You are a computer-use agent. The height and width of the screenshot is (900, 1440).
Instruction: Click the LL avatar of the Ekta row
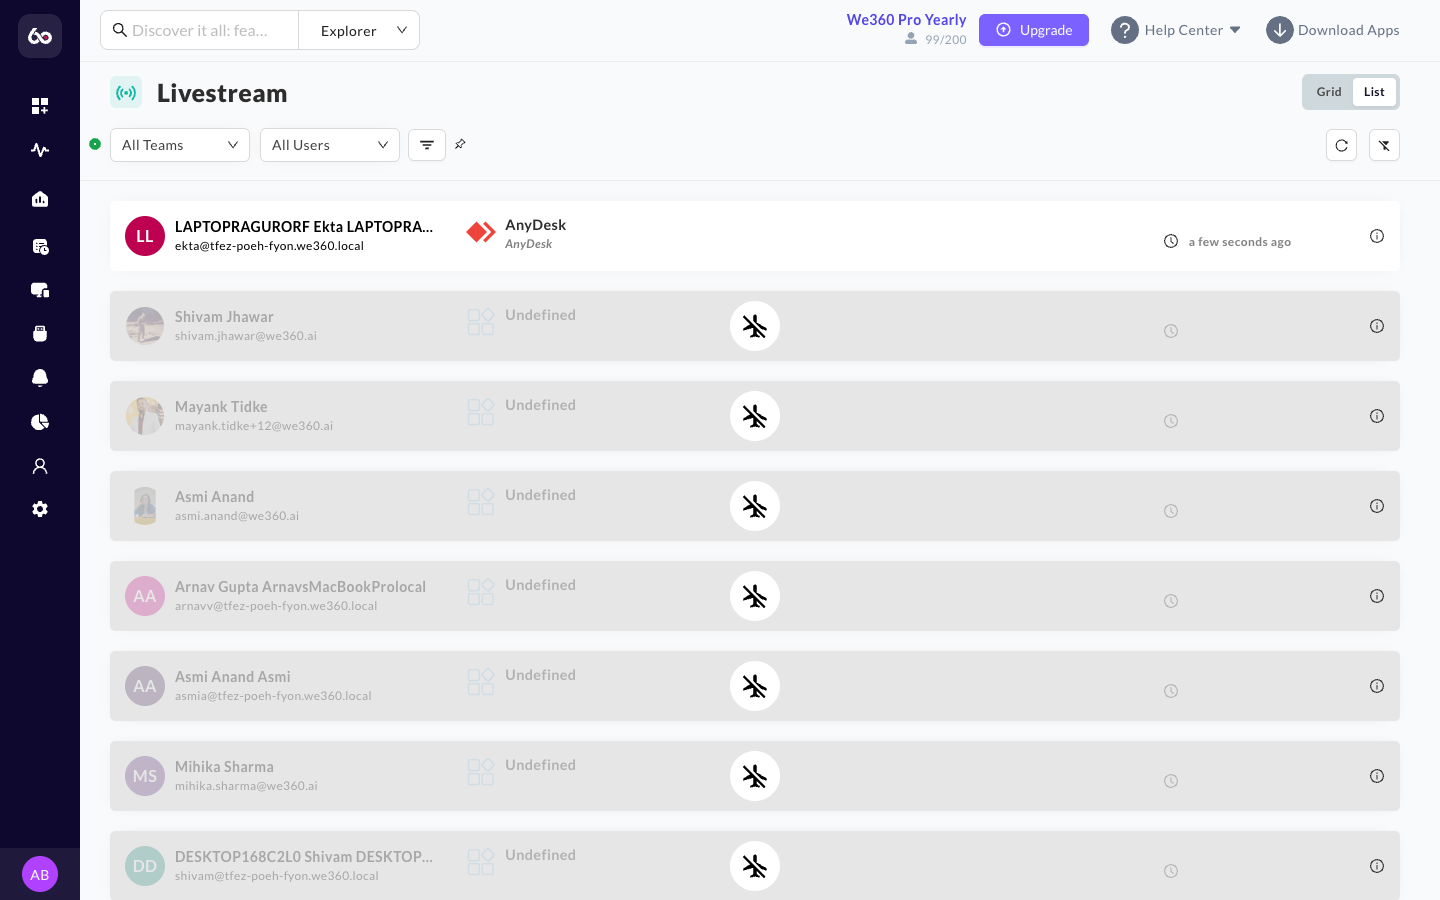[x=145, y=236]
